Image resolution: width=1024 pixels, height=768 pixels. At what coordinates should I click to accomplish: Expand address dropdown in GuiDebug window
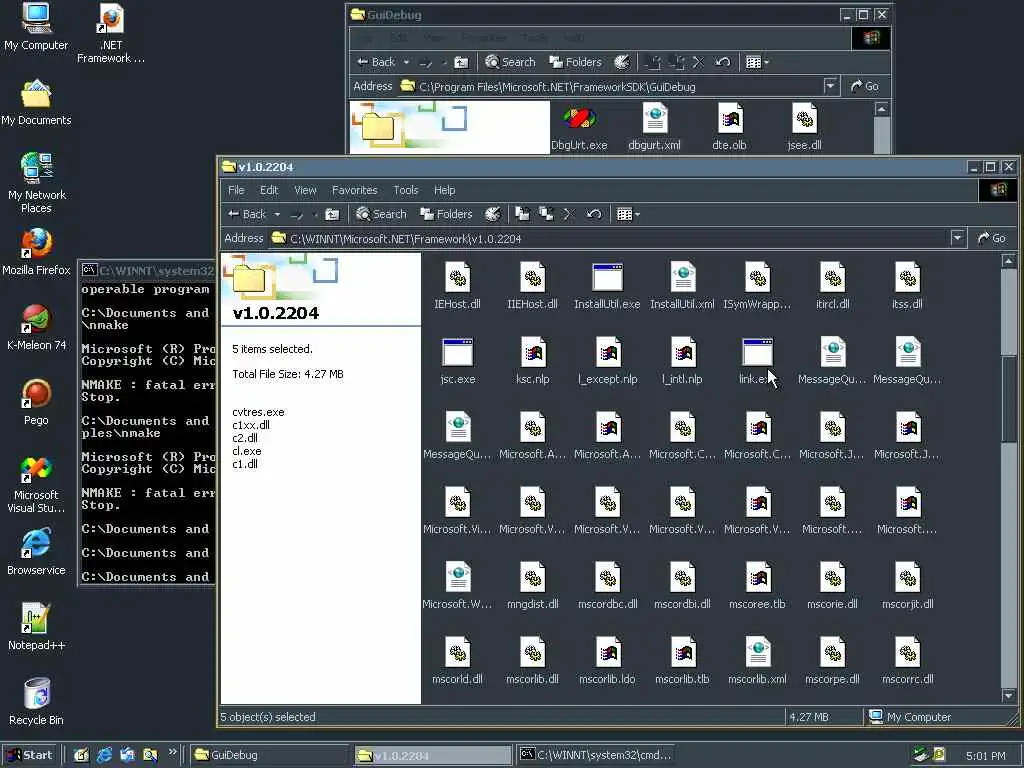(830, 86)
